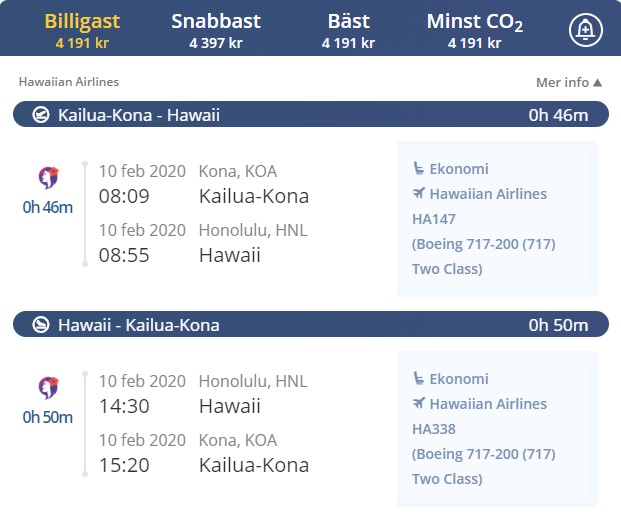Click flight number HA147
The height and width of the screenshot is (514, 621).
tap(434, 219)
